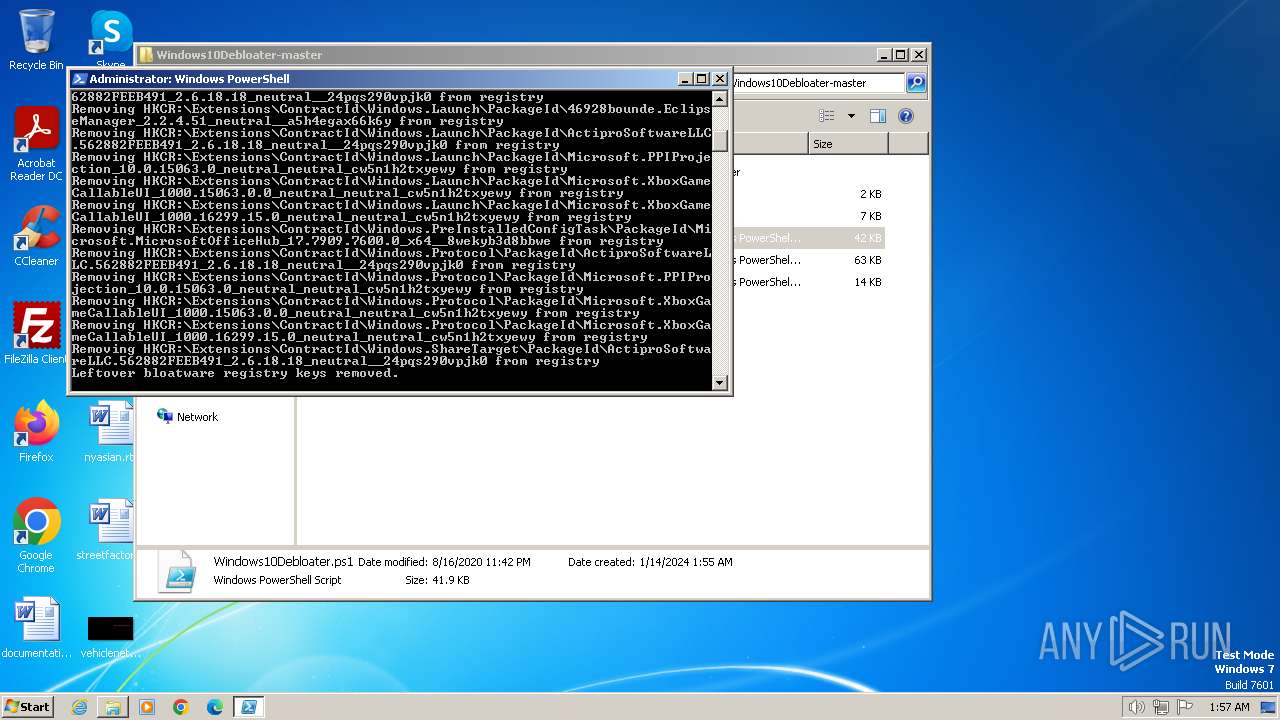Toggle the Explorer preview pane button
This screenshot has width=1280, height=720.
pos(878,116)
